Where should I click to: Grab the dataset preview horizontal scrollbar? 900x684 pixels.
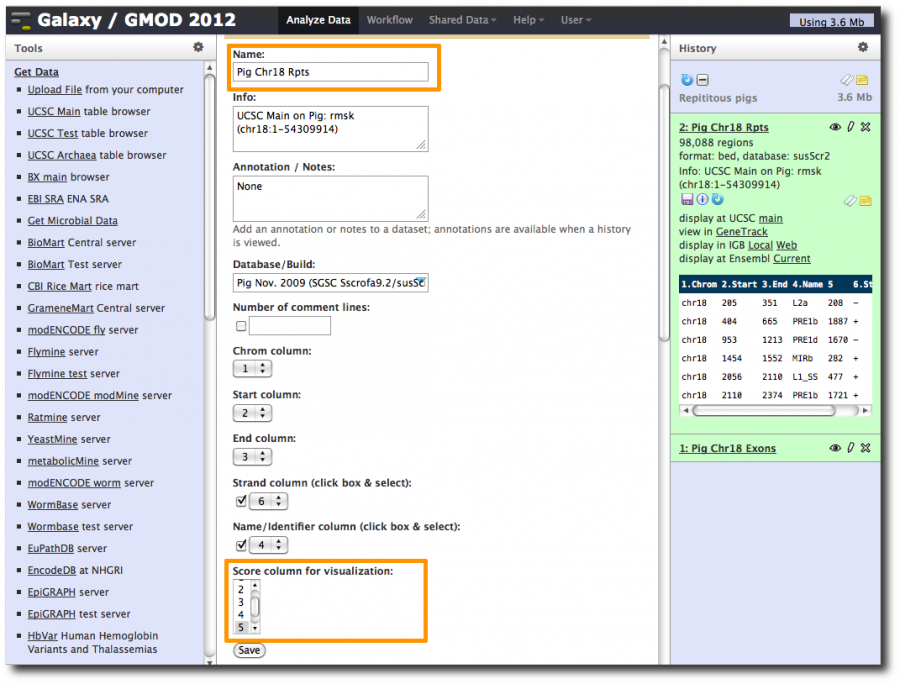(763, 410)
